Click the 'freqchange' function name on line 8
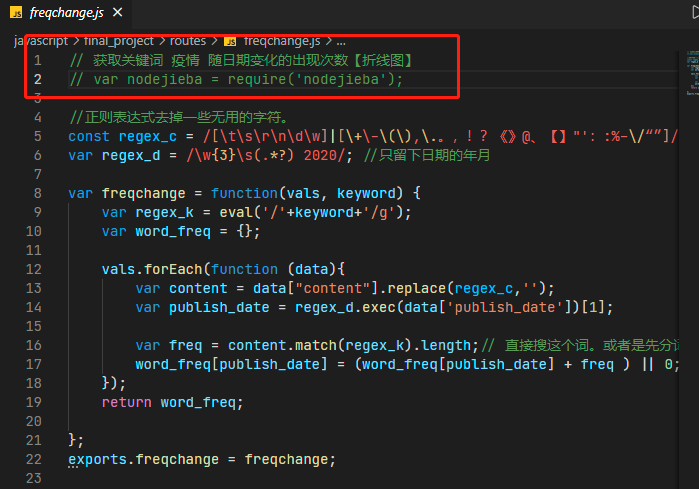Image resolution: width=699 pixels, height=489 pixels. click(x=144, y=193)
